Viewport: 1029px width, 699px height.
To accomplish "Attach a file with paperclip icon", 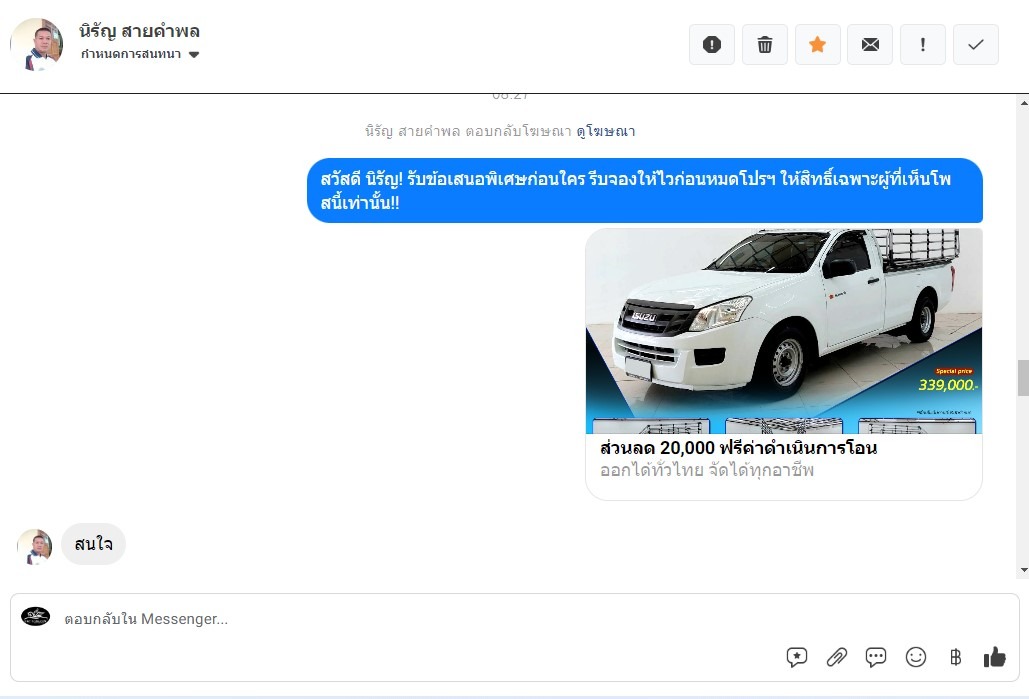I will [x=836, y=657].
